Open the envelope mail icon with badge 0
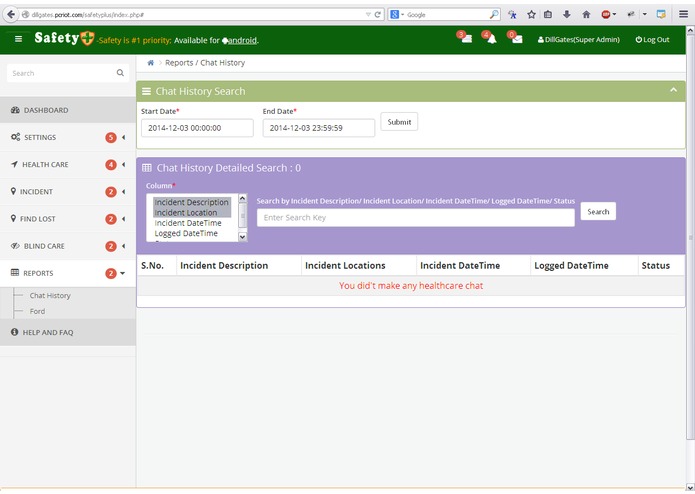Image resolution: width=695 pixels, height=494 pixels. click(515, 38)
